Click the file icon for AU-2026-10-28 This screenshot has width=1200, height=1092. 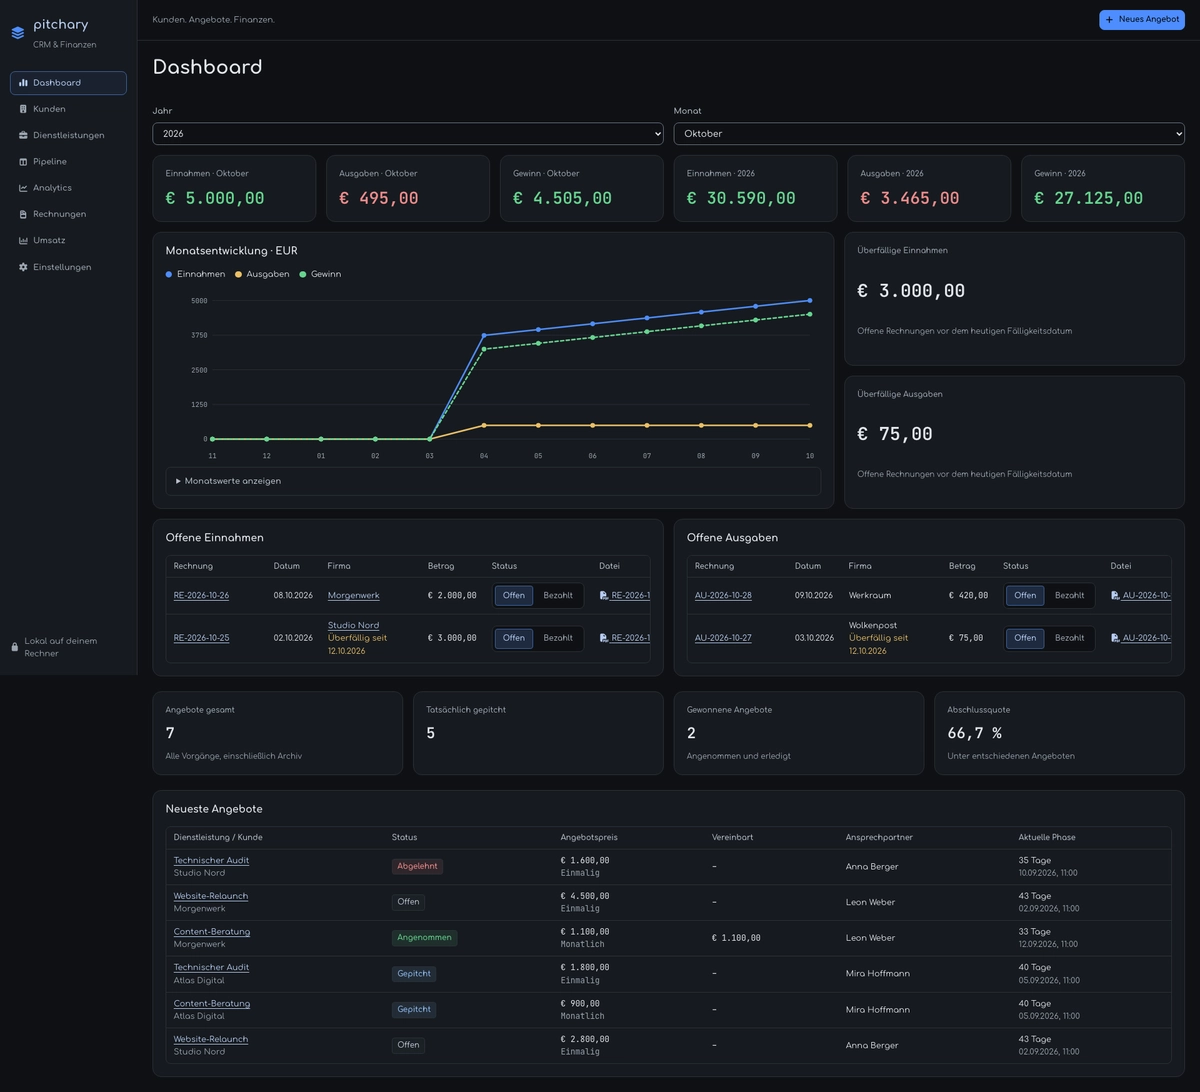tap(1115, 595)
